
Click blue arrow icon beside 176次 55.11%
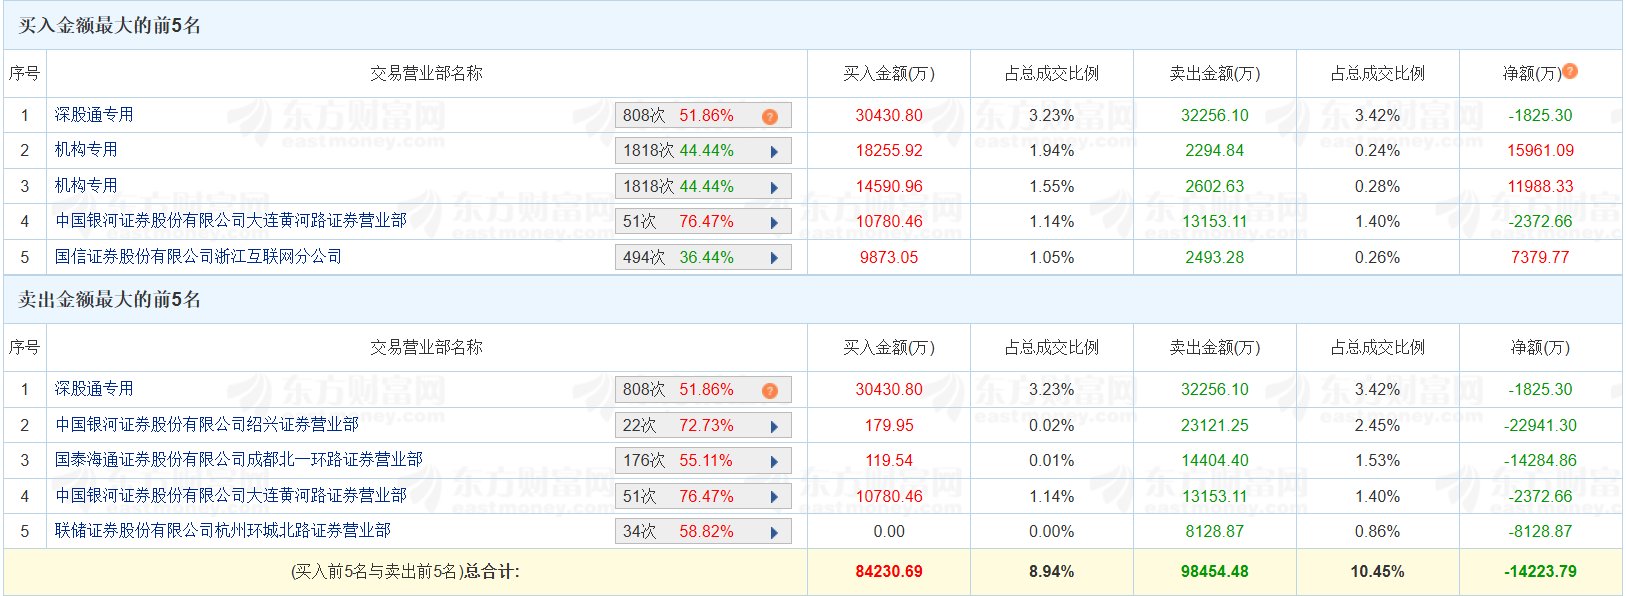[x=774, y=462]
